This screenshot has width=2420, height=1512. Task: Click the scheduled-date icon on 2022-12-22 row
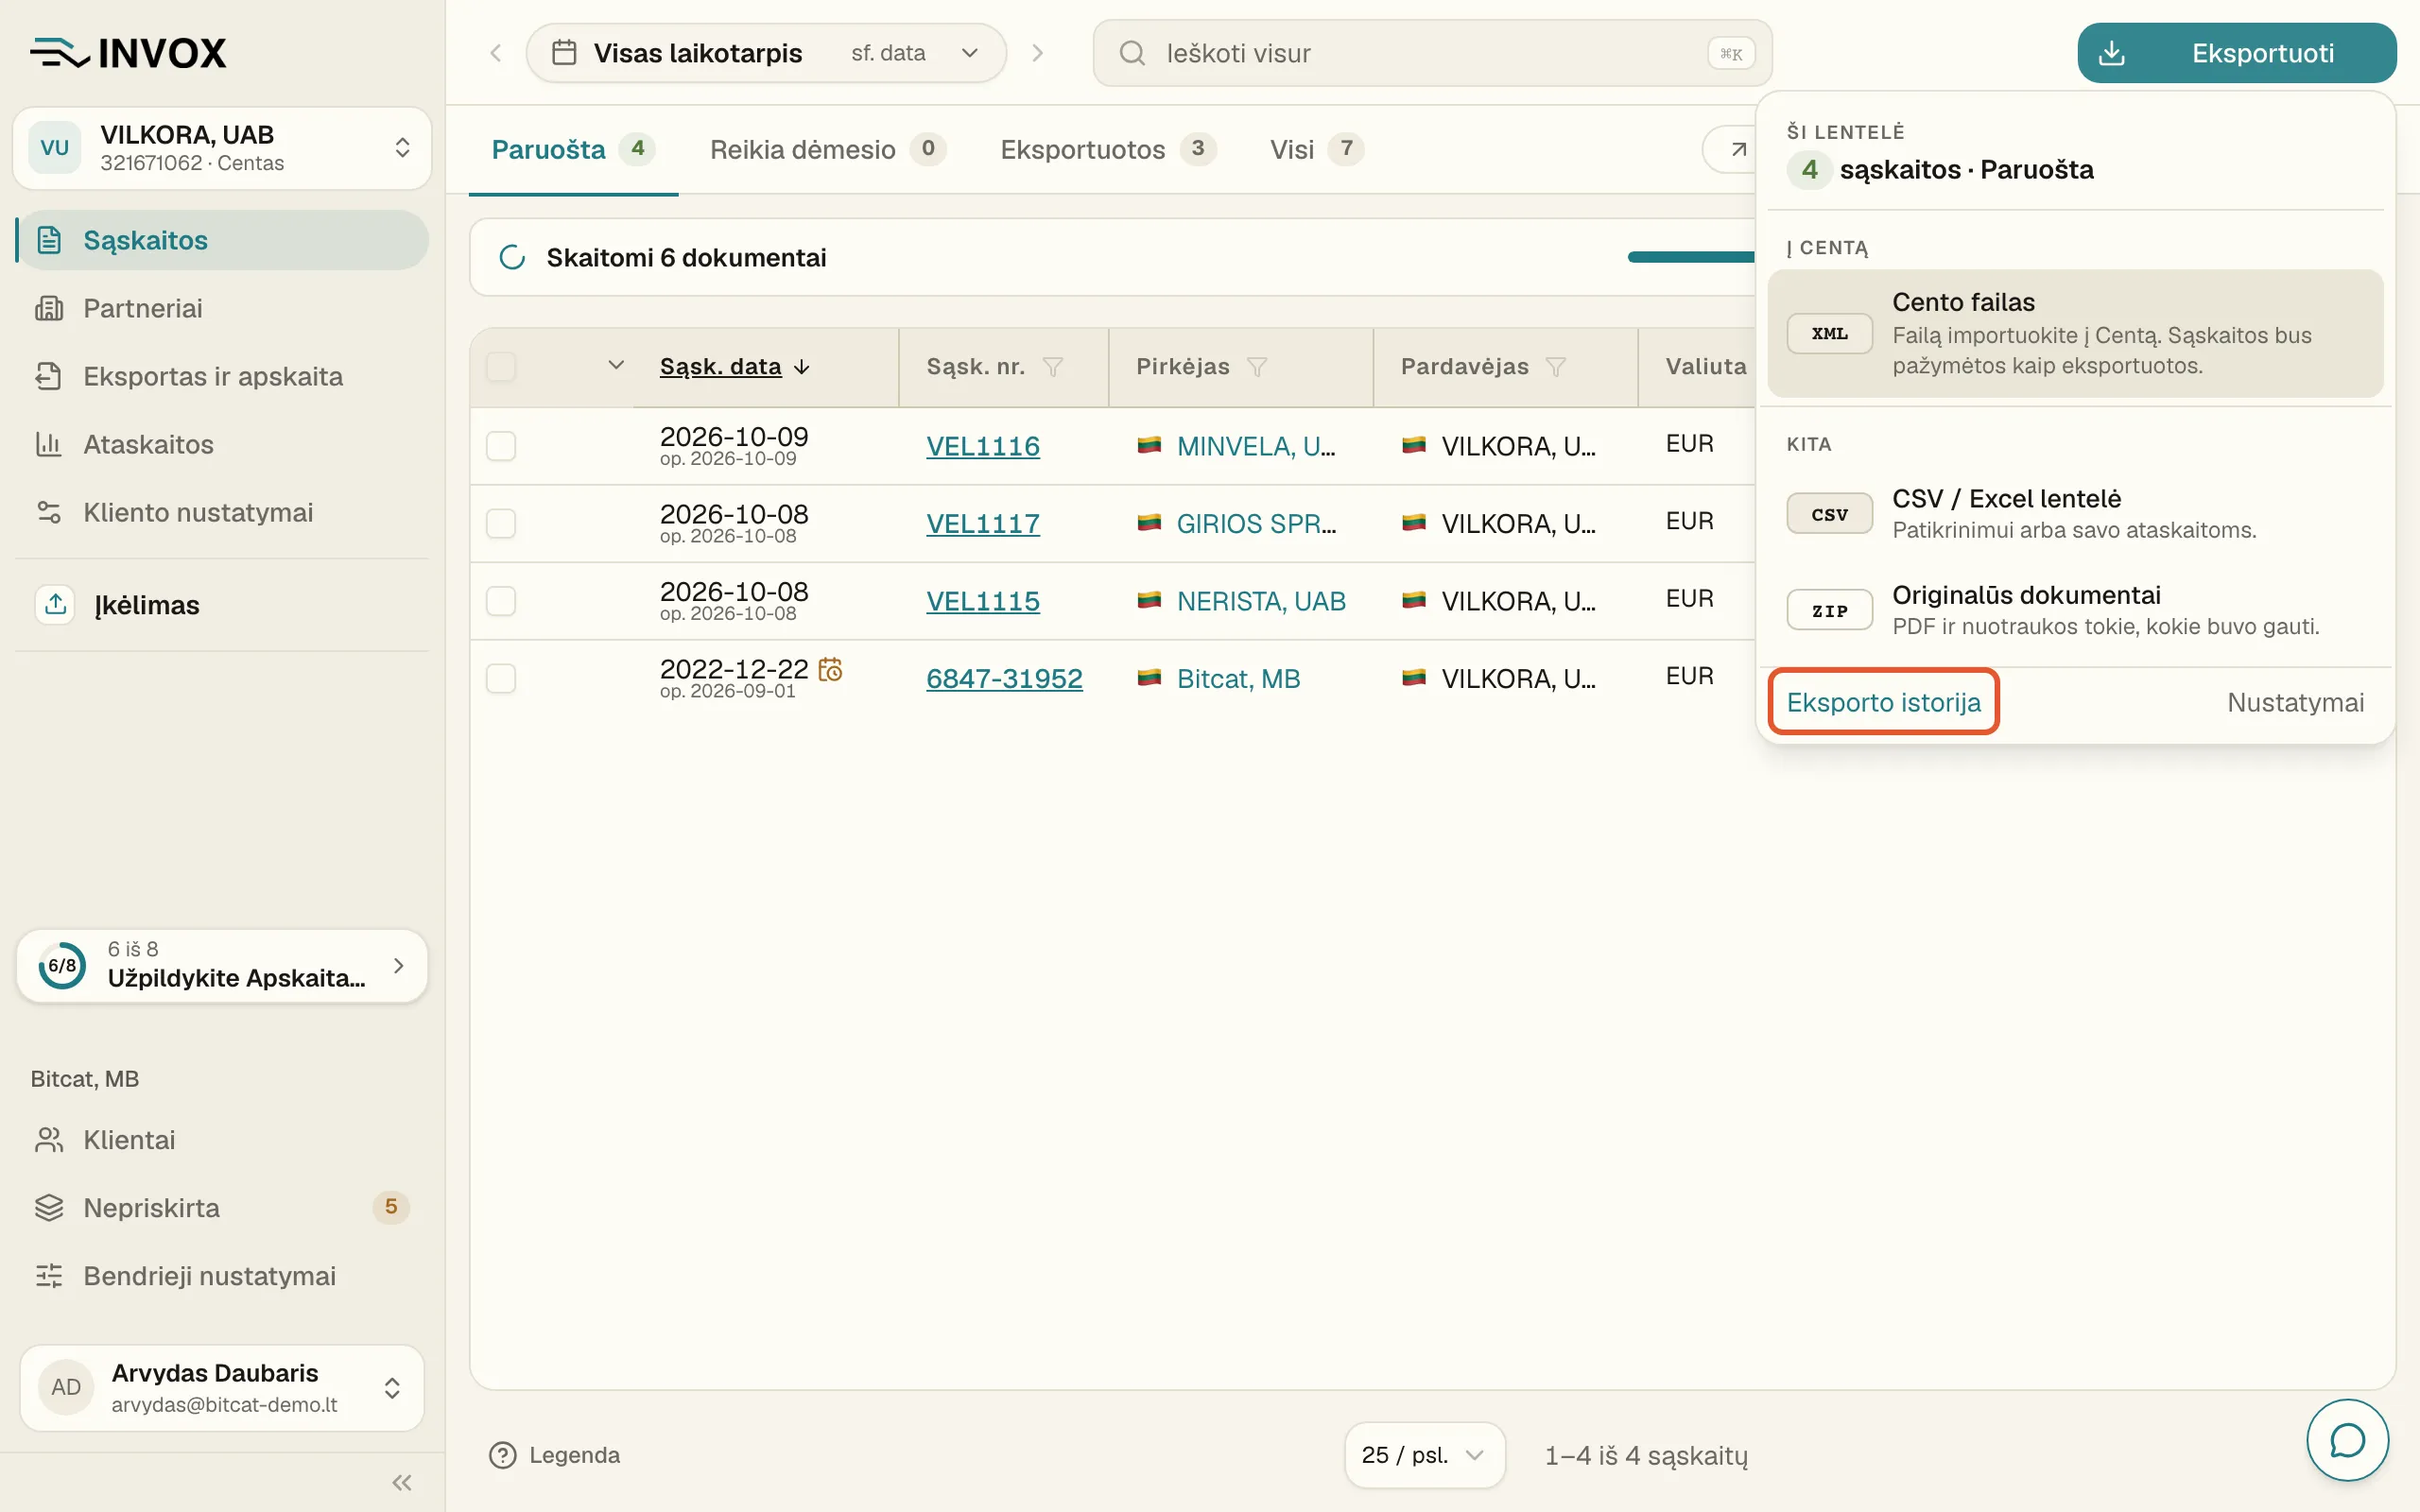click(830, 669)
